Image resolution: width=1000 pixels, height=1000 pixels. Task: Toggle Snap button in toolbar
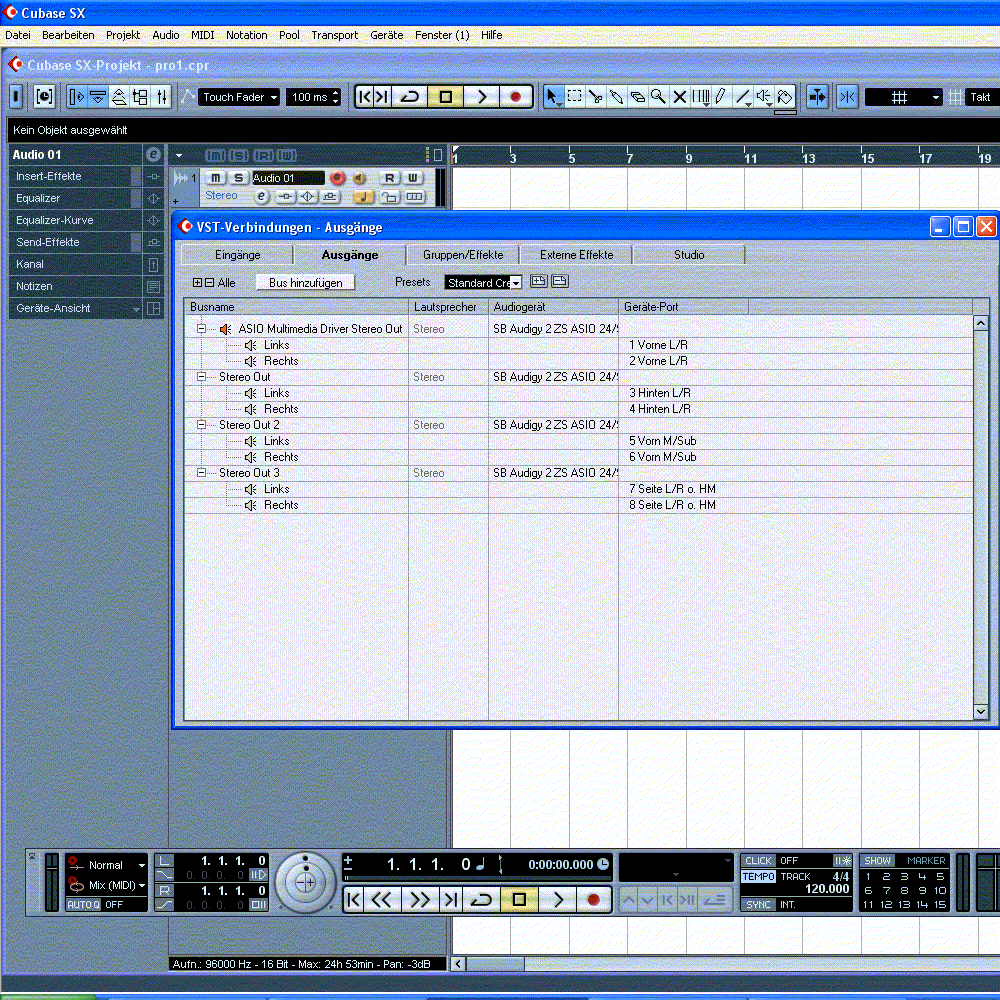pyautogui.click(x=847, y=97)
